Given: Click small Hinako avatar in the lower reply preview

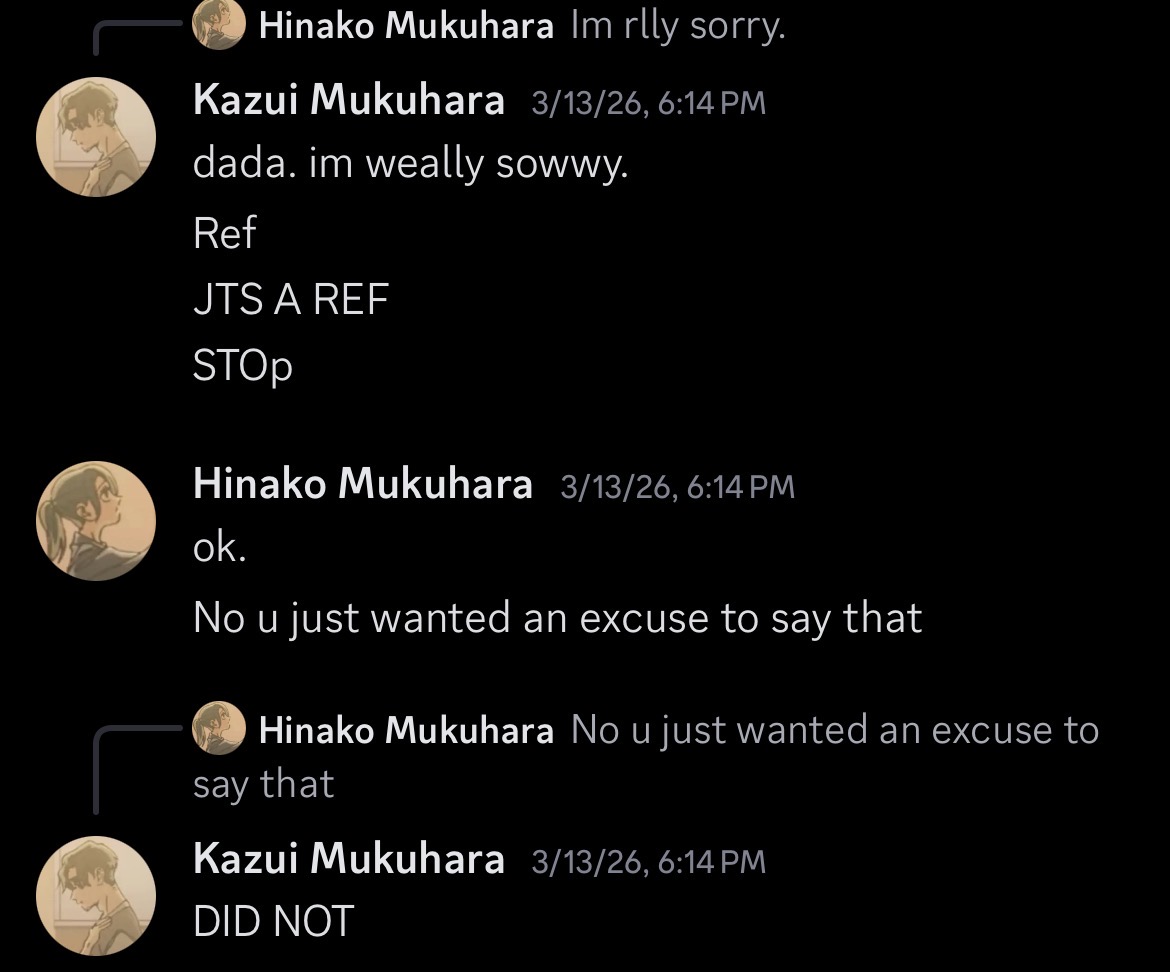Looking at the screenshot, I should tap(219, 728).
